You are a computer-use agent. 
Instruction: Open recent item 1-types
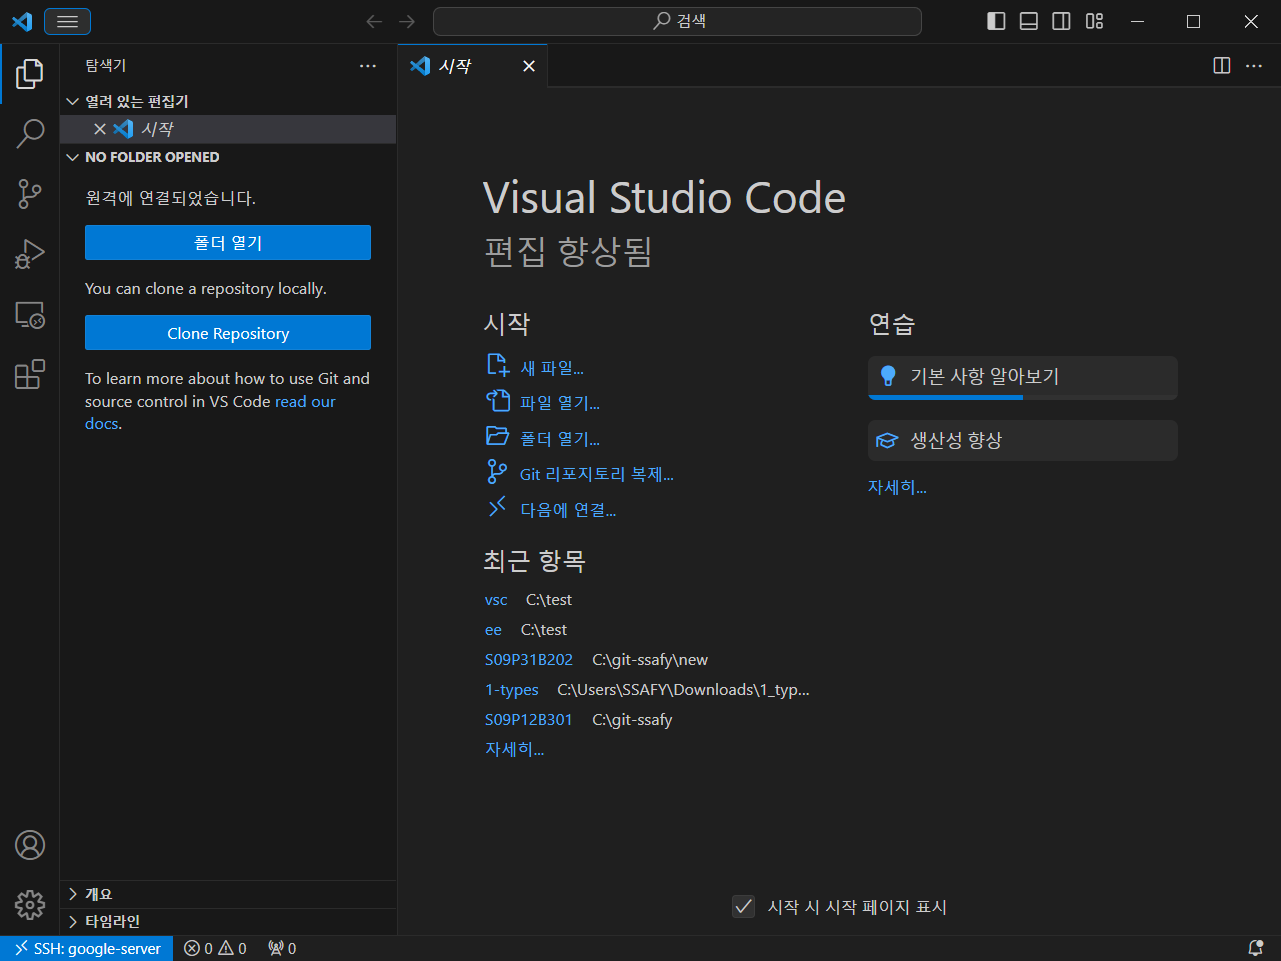(512, 690)
